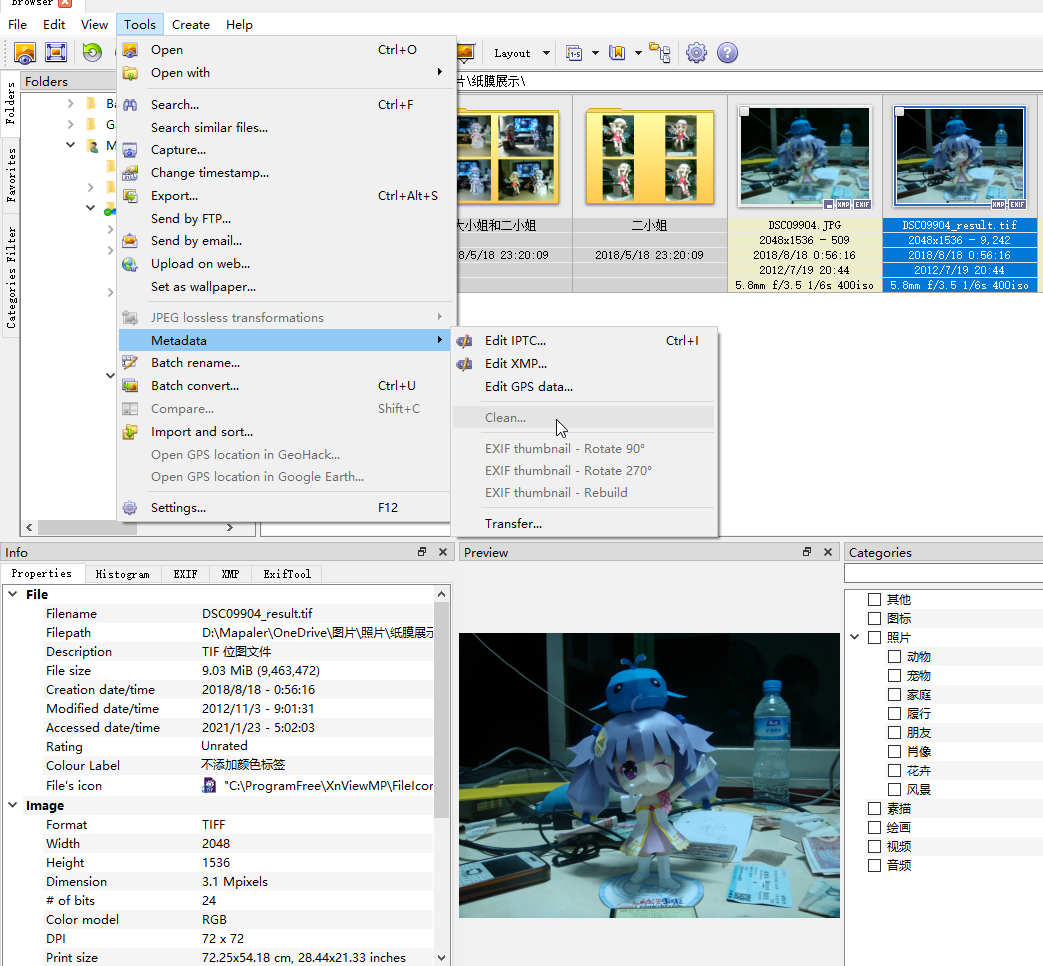The width and height of the screenshot is (1043, 966).
Task: Click the folder tree toolbar icon
Action: coord(660,53)
